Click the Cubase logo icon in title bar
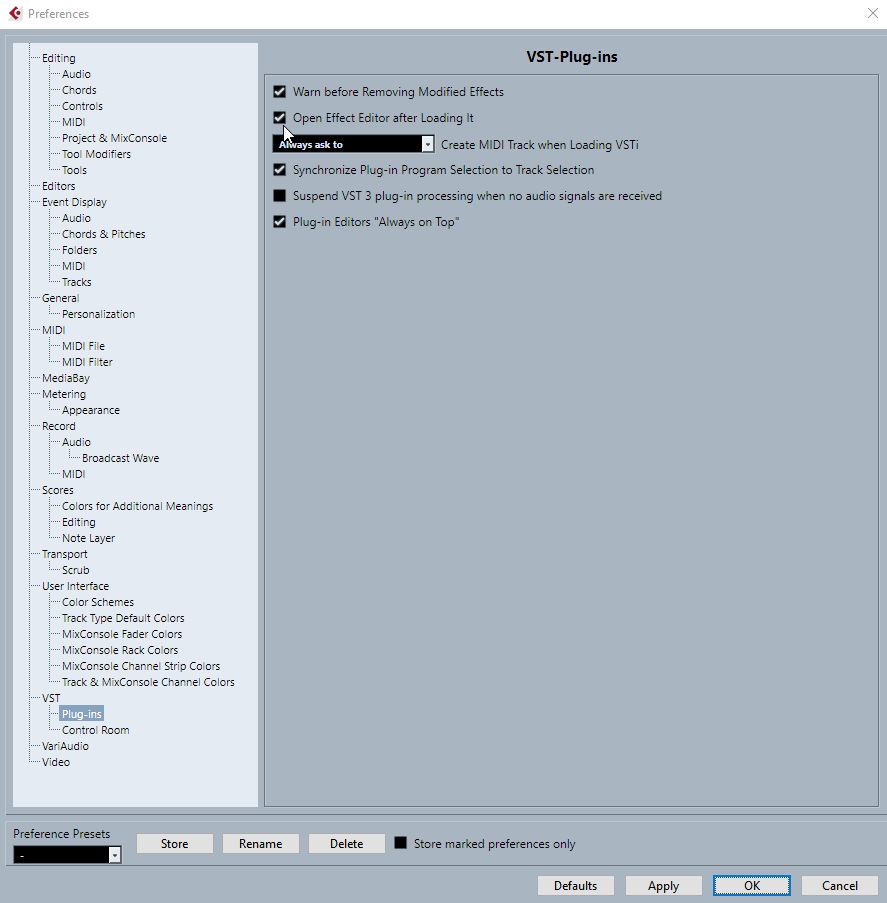 (16, 13)
